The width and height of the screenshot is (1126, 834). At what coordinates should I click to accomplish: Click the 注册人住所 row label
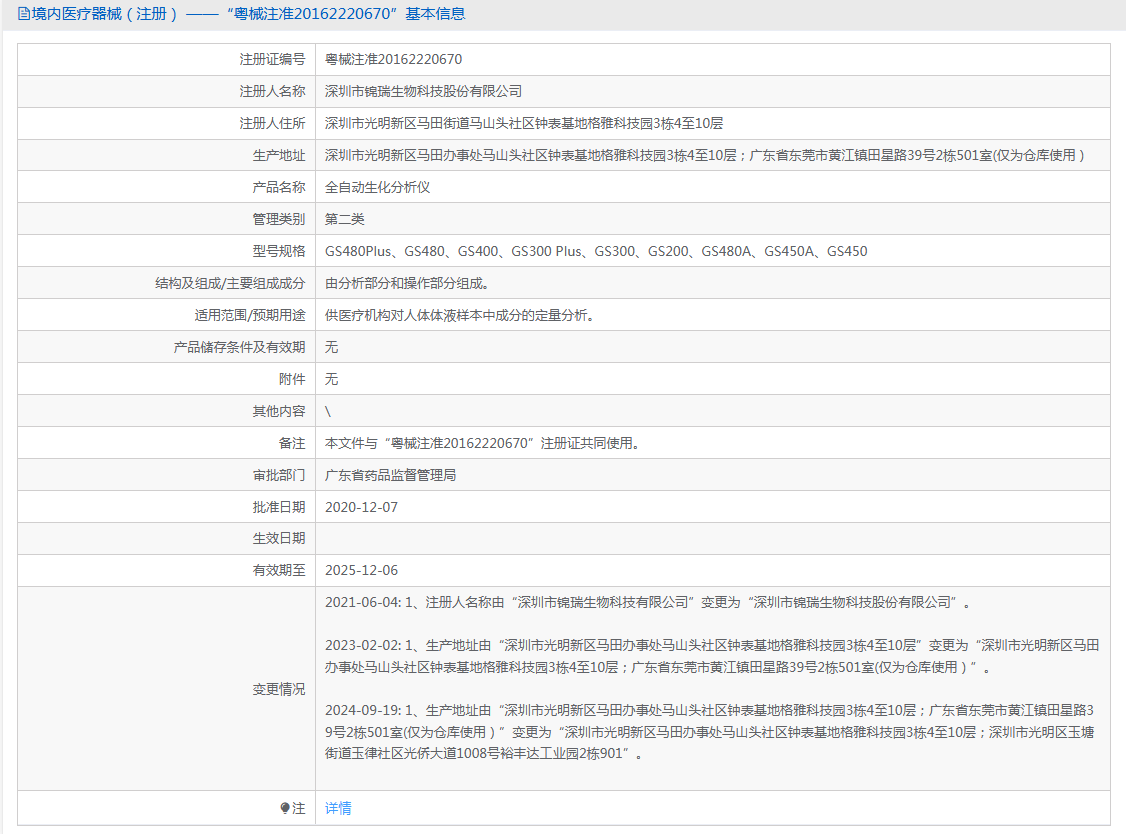click(x=272, y=124)
